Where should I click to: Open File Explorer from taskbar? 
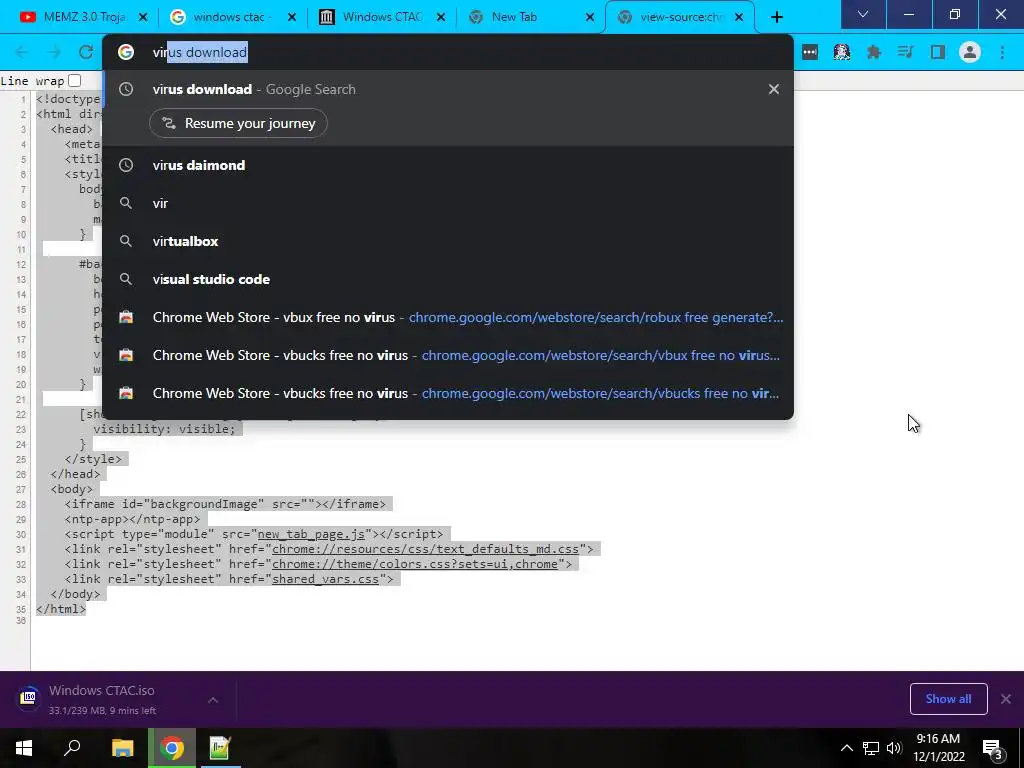pos(122,748)
